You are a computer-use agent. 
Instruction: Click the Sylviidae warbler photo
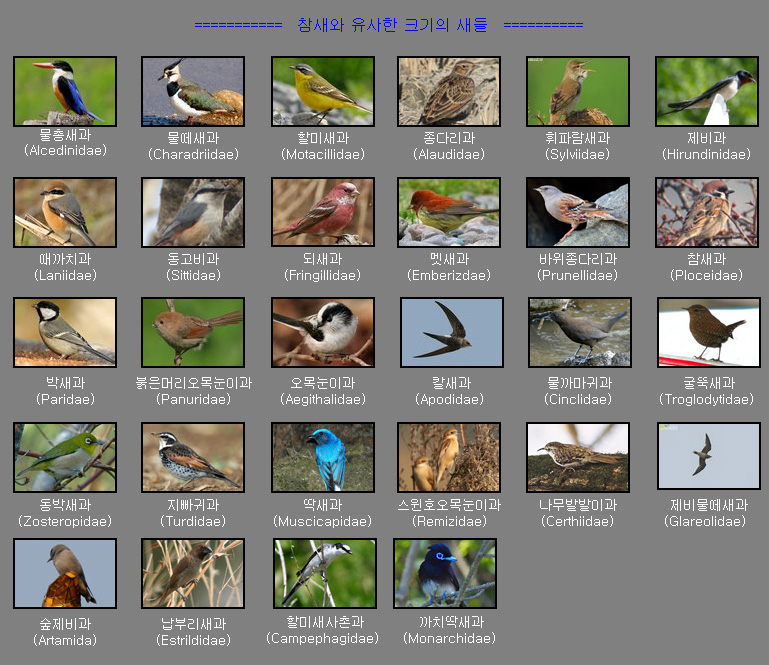coord(578,91)
